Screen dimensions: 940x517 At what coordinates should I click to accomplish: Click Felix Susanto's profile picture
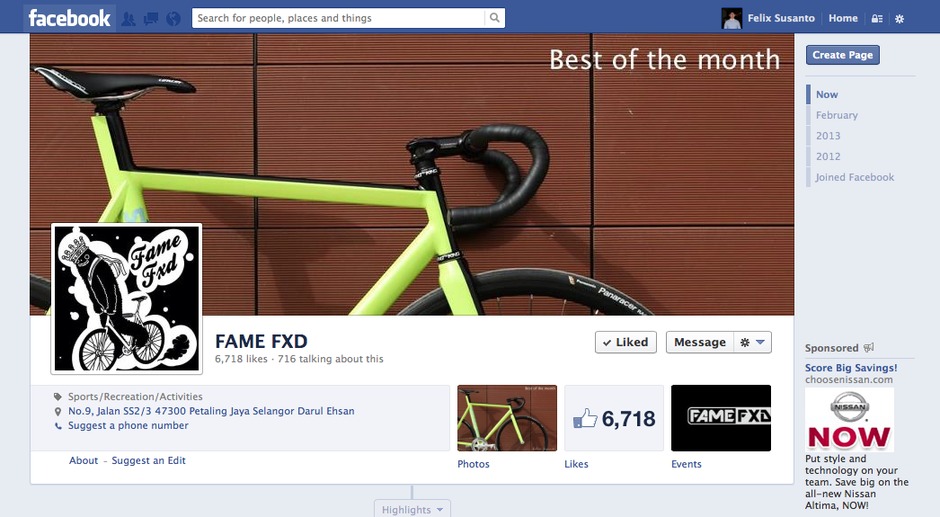pos(731,19)
